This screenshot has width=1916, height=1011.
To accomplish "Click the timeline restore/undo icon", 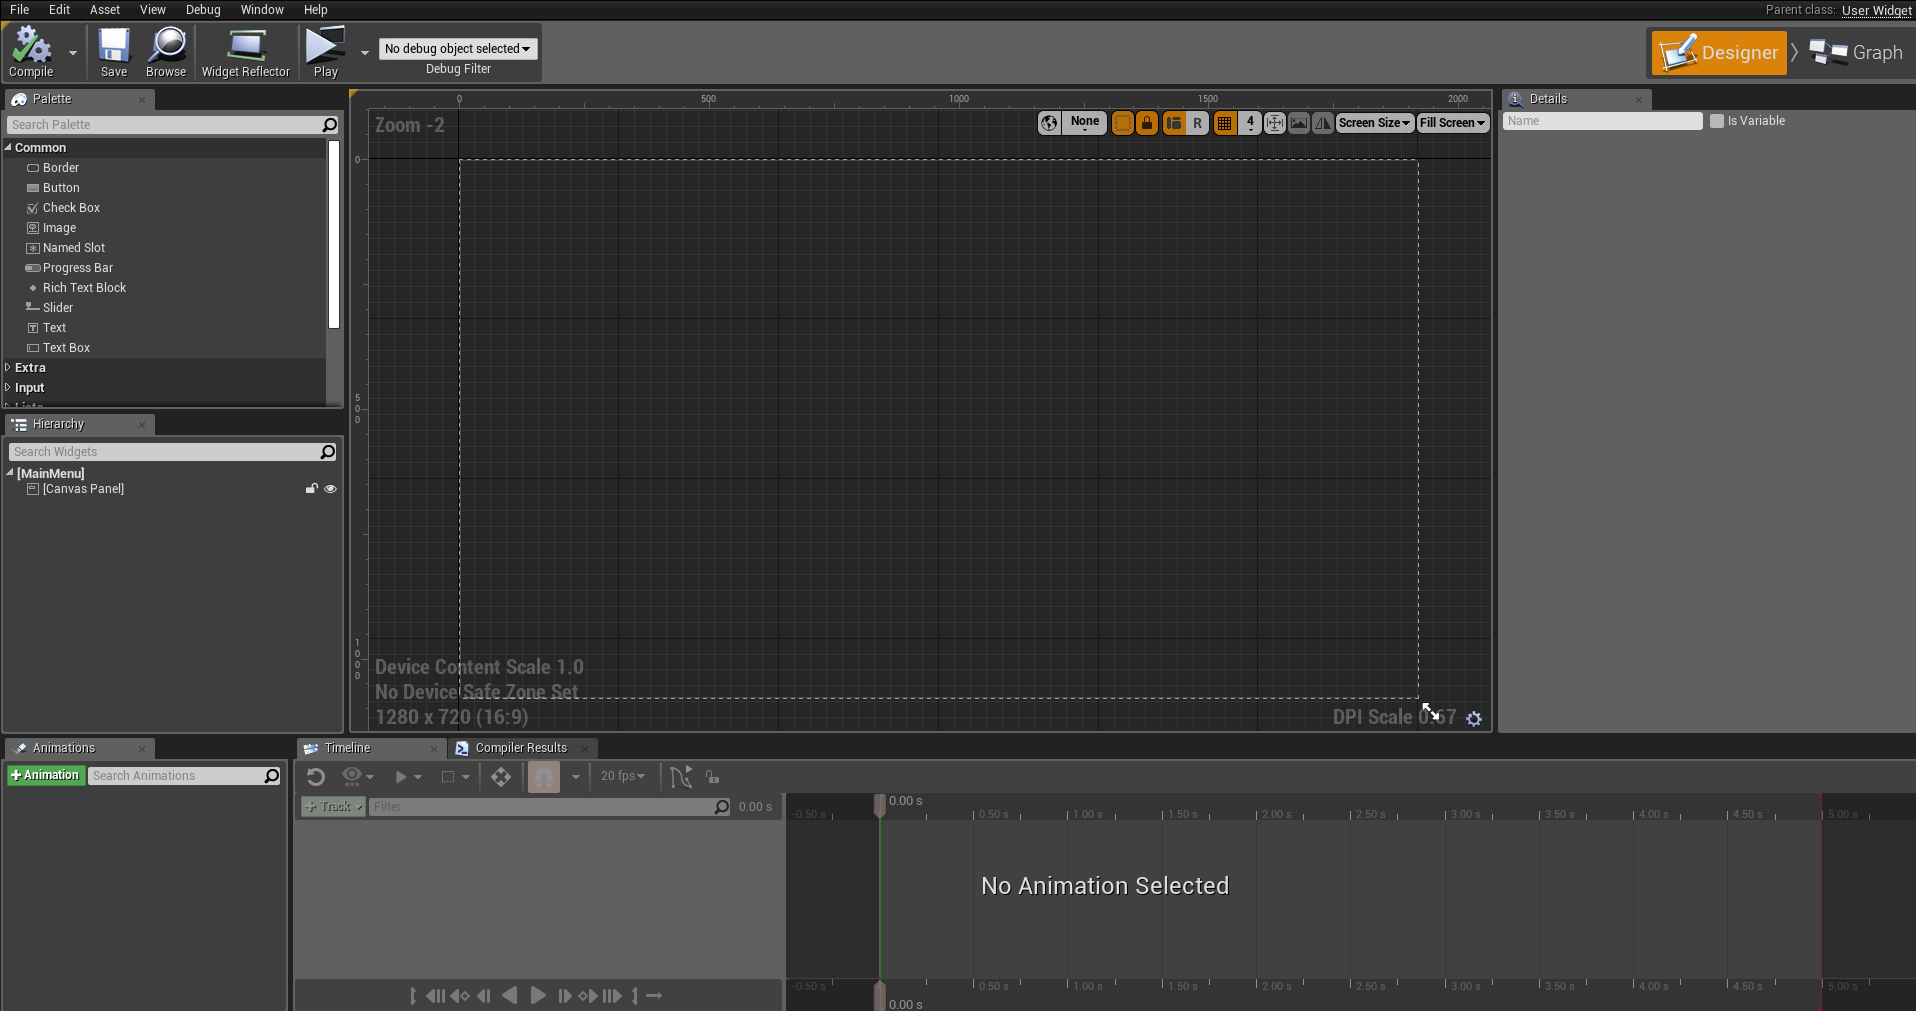I will click(x=316, y=777).
